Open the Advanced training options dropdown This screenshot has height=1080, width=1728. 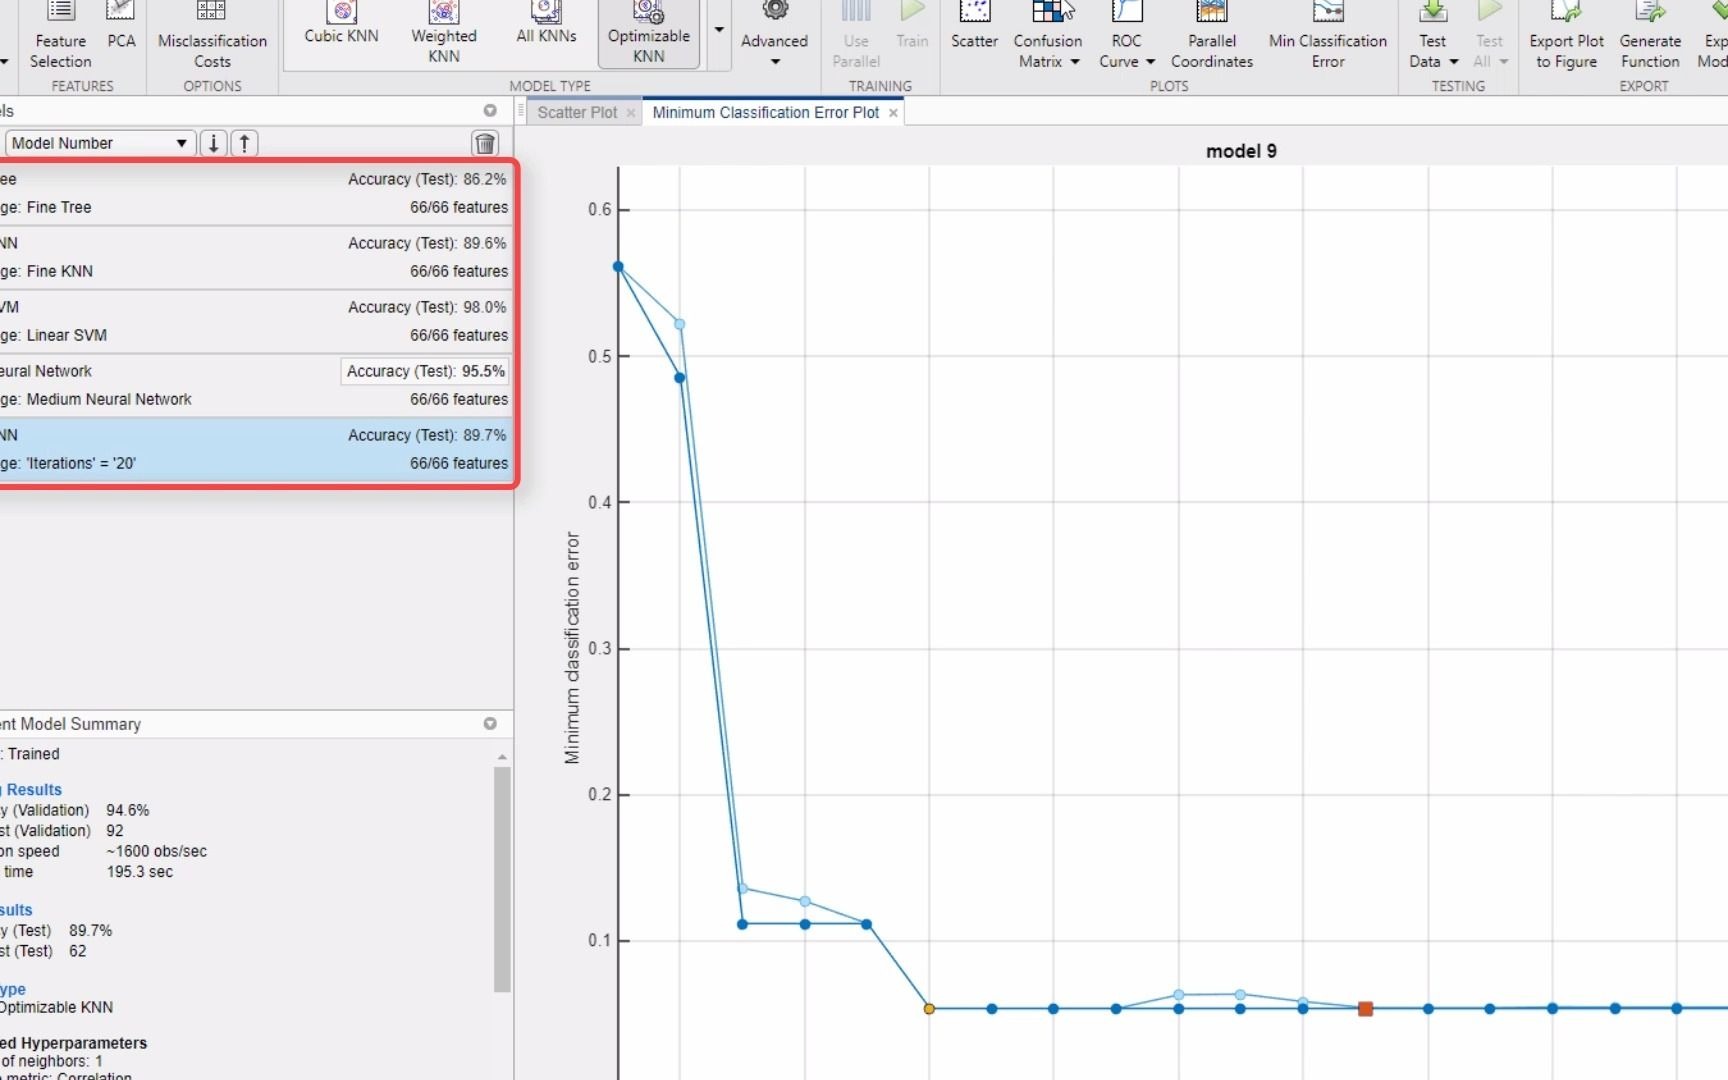(x=774, y=60)
